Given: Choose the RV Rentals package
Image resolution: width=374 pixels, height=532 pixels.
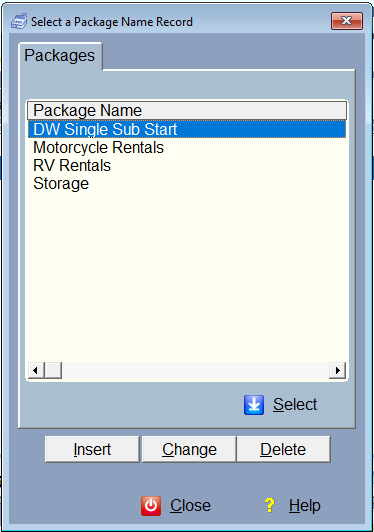Looking at the screenshot, I should click(187, 166).
